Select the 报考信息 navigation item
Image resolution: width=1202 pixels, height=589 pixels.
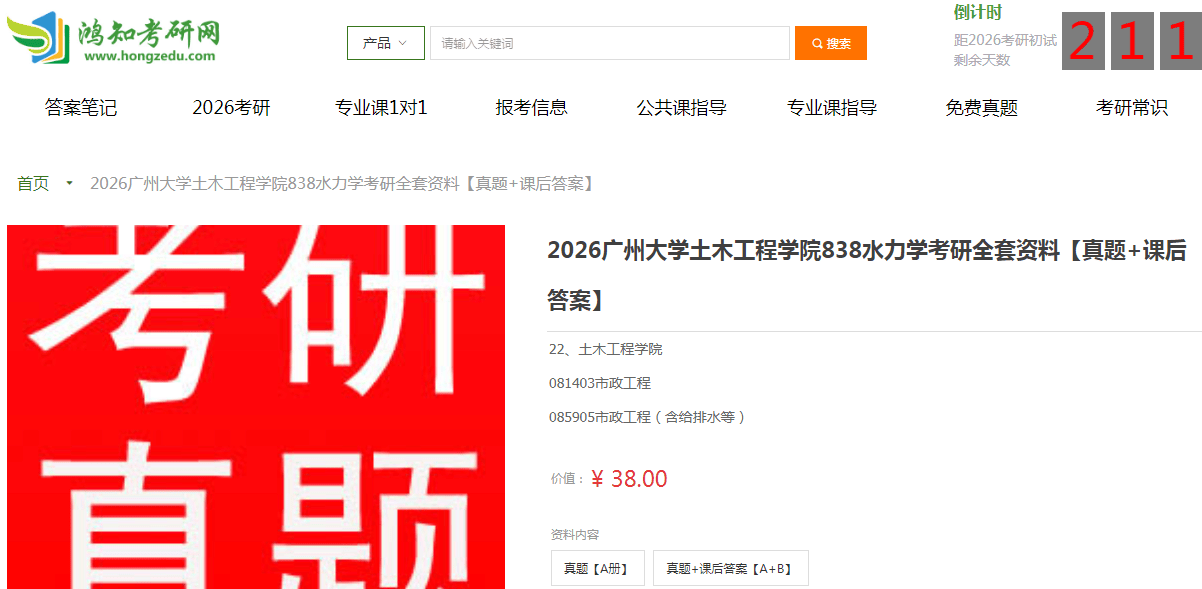point(532,108)
